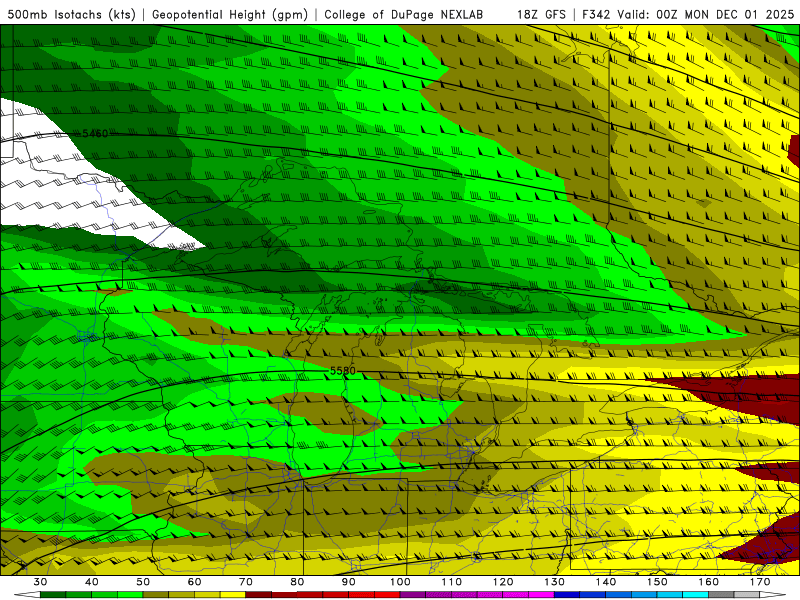Click the 110 value on the color scale
The image size is (800, 600).
click(x=452, y=582)
